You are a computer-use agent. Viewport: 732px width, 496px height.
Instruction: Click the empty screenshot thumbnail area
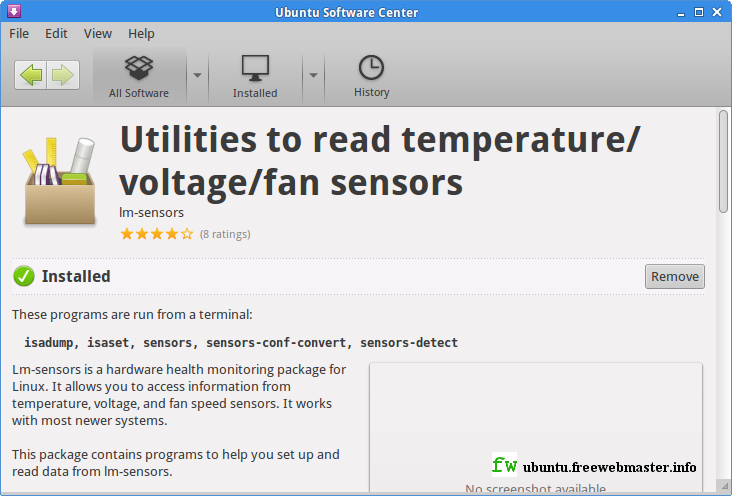pyautogui.click(x=535, y=426)
